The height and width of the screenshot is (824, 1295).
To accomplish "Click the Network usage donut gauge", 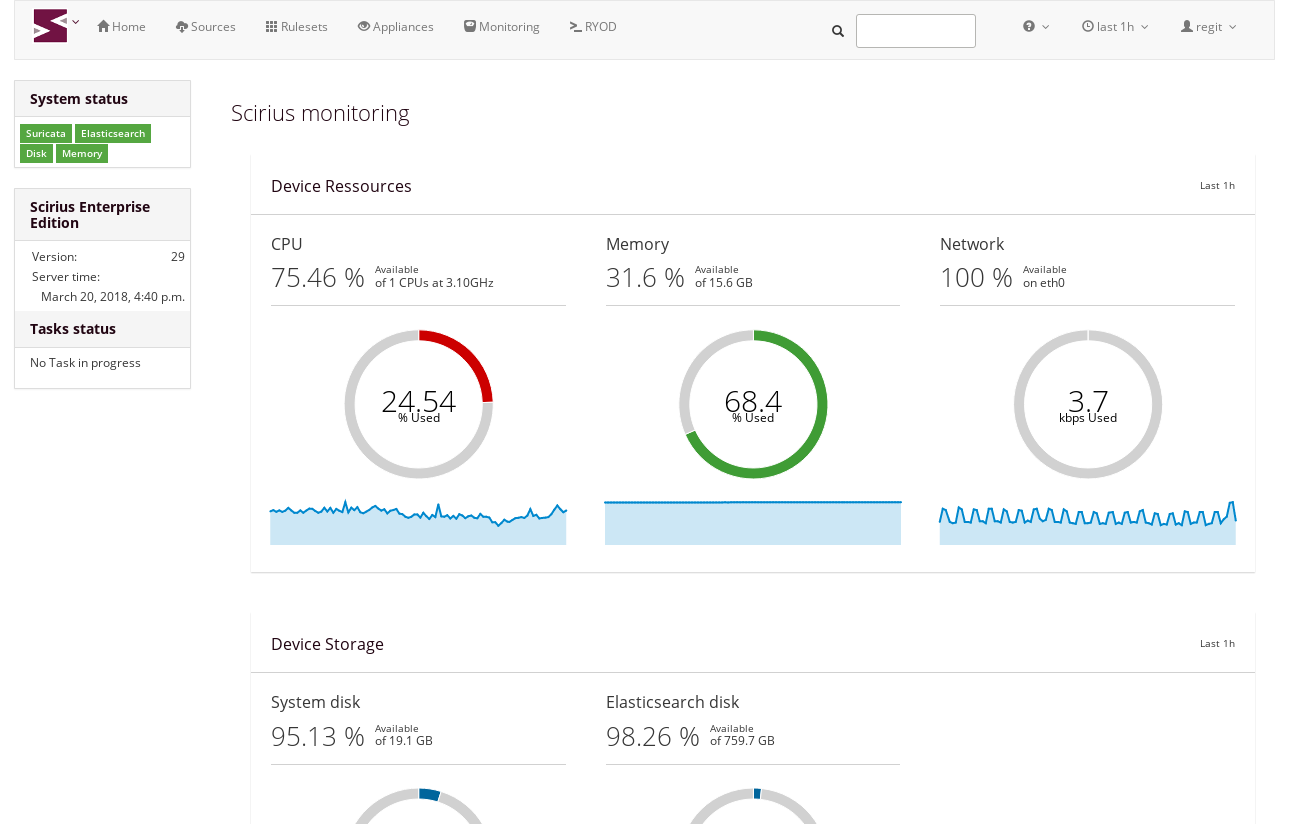I will point(1088,404).
